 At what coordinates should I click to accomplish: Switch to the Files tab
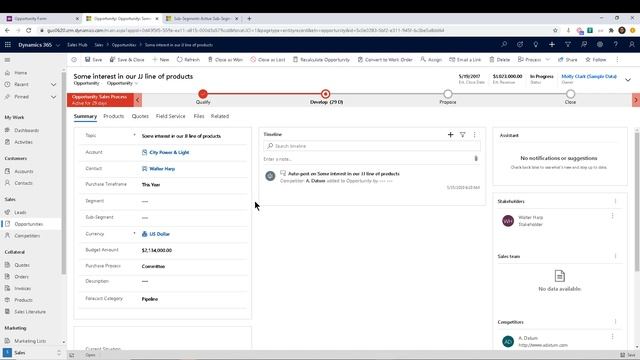[x=199, y=116]
